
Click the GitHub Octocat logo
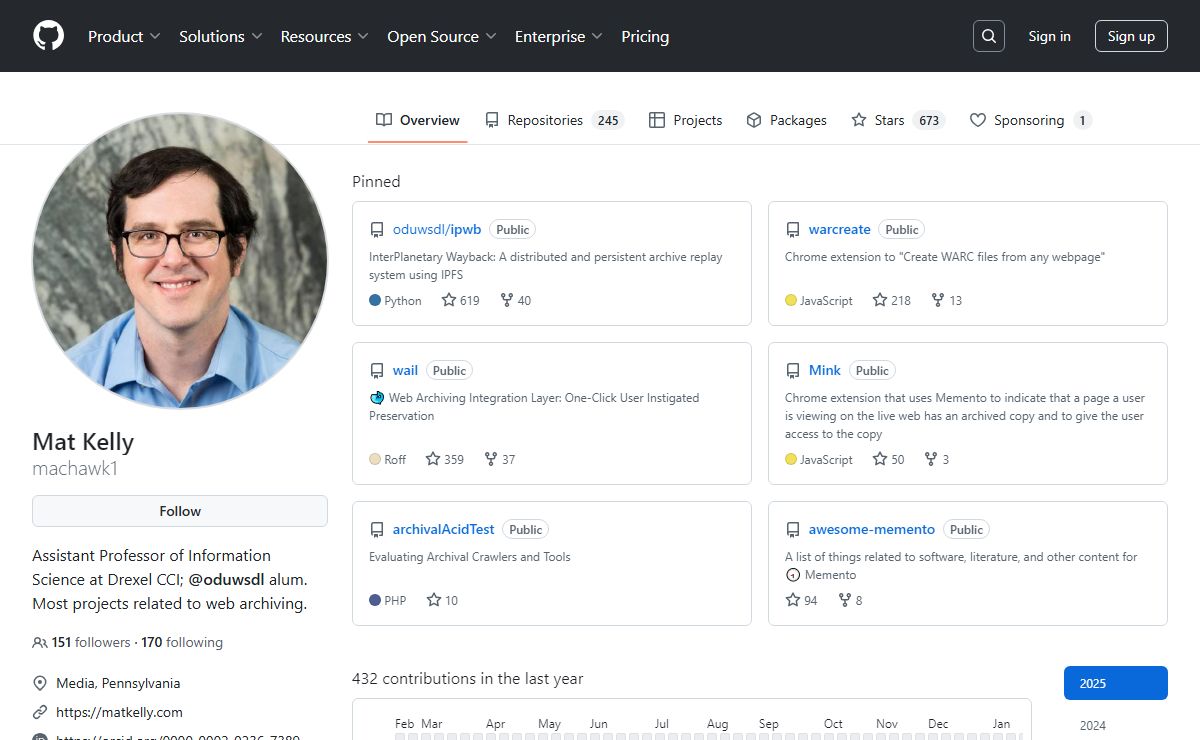point(48,36)
